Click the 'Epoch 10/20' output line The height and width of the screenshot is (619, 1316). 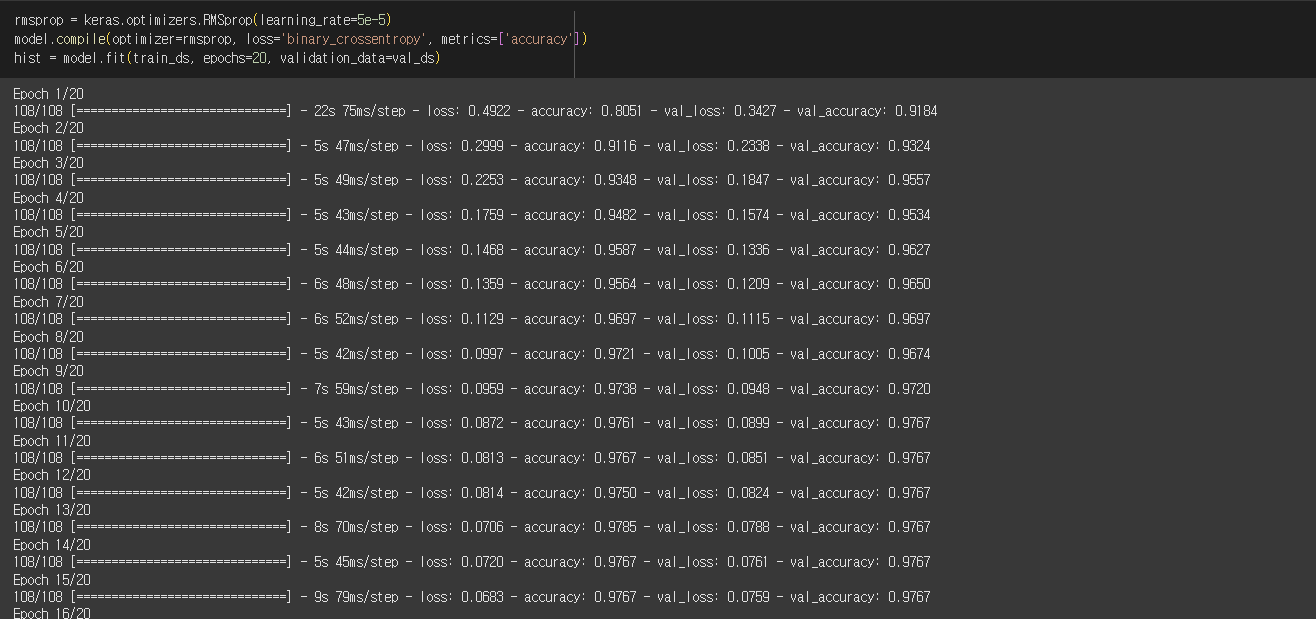52,406
